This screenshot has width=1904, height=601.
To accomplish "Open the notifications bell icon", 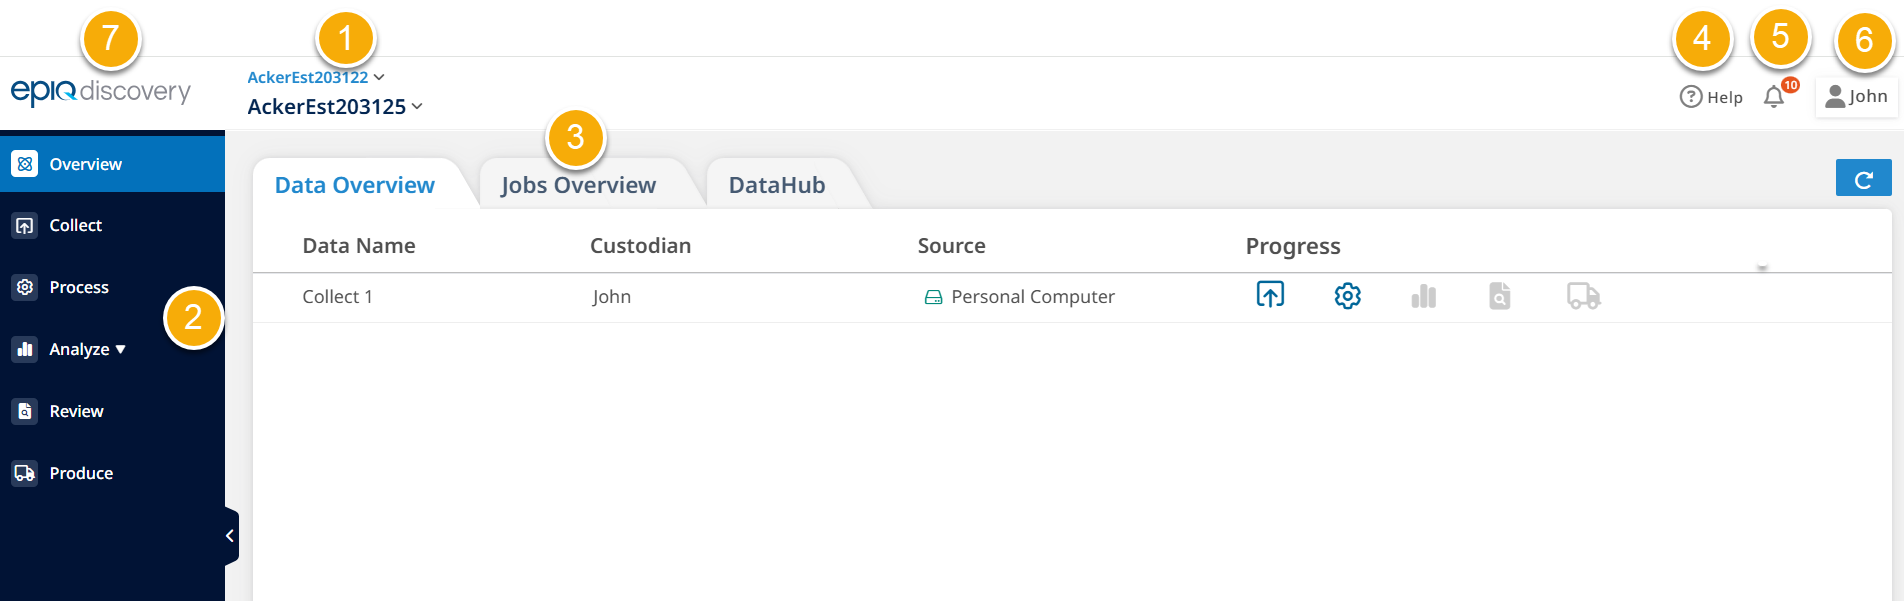I will point(1774,97).
